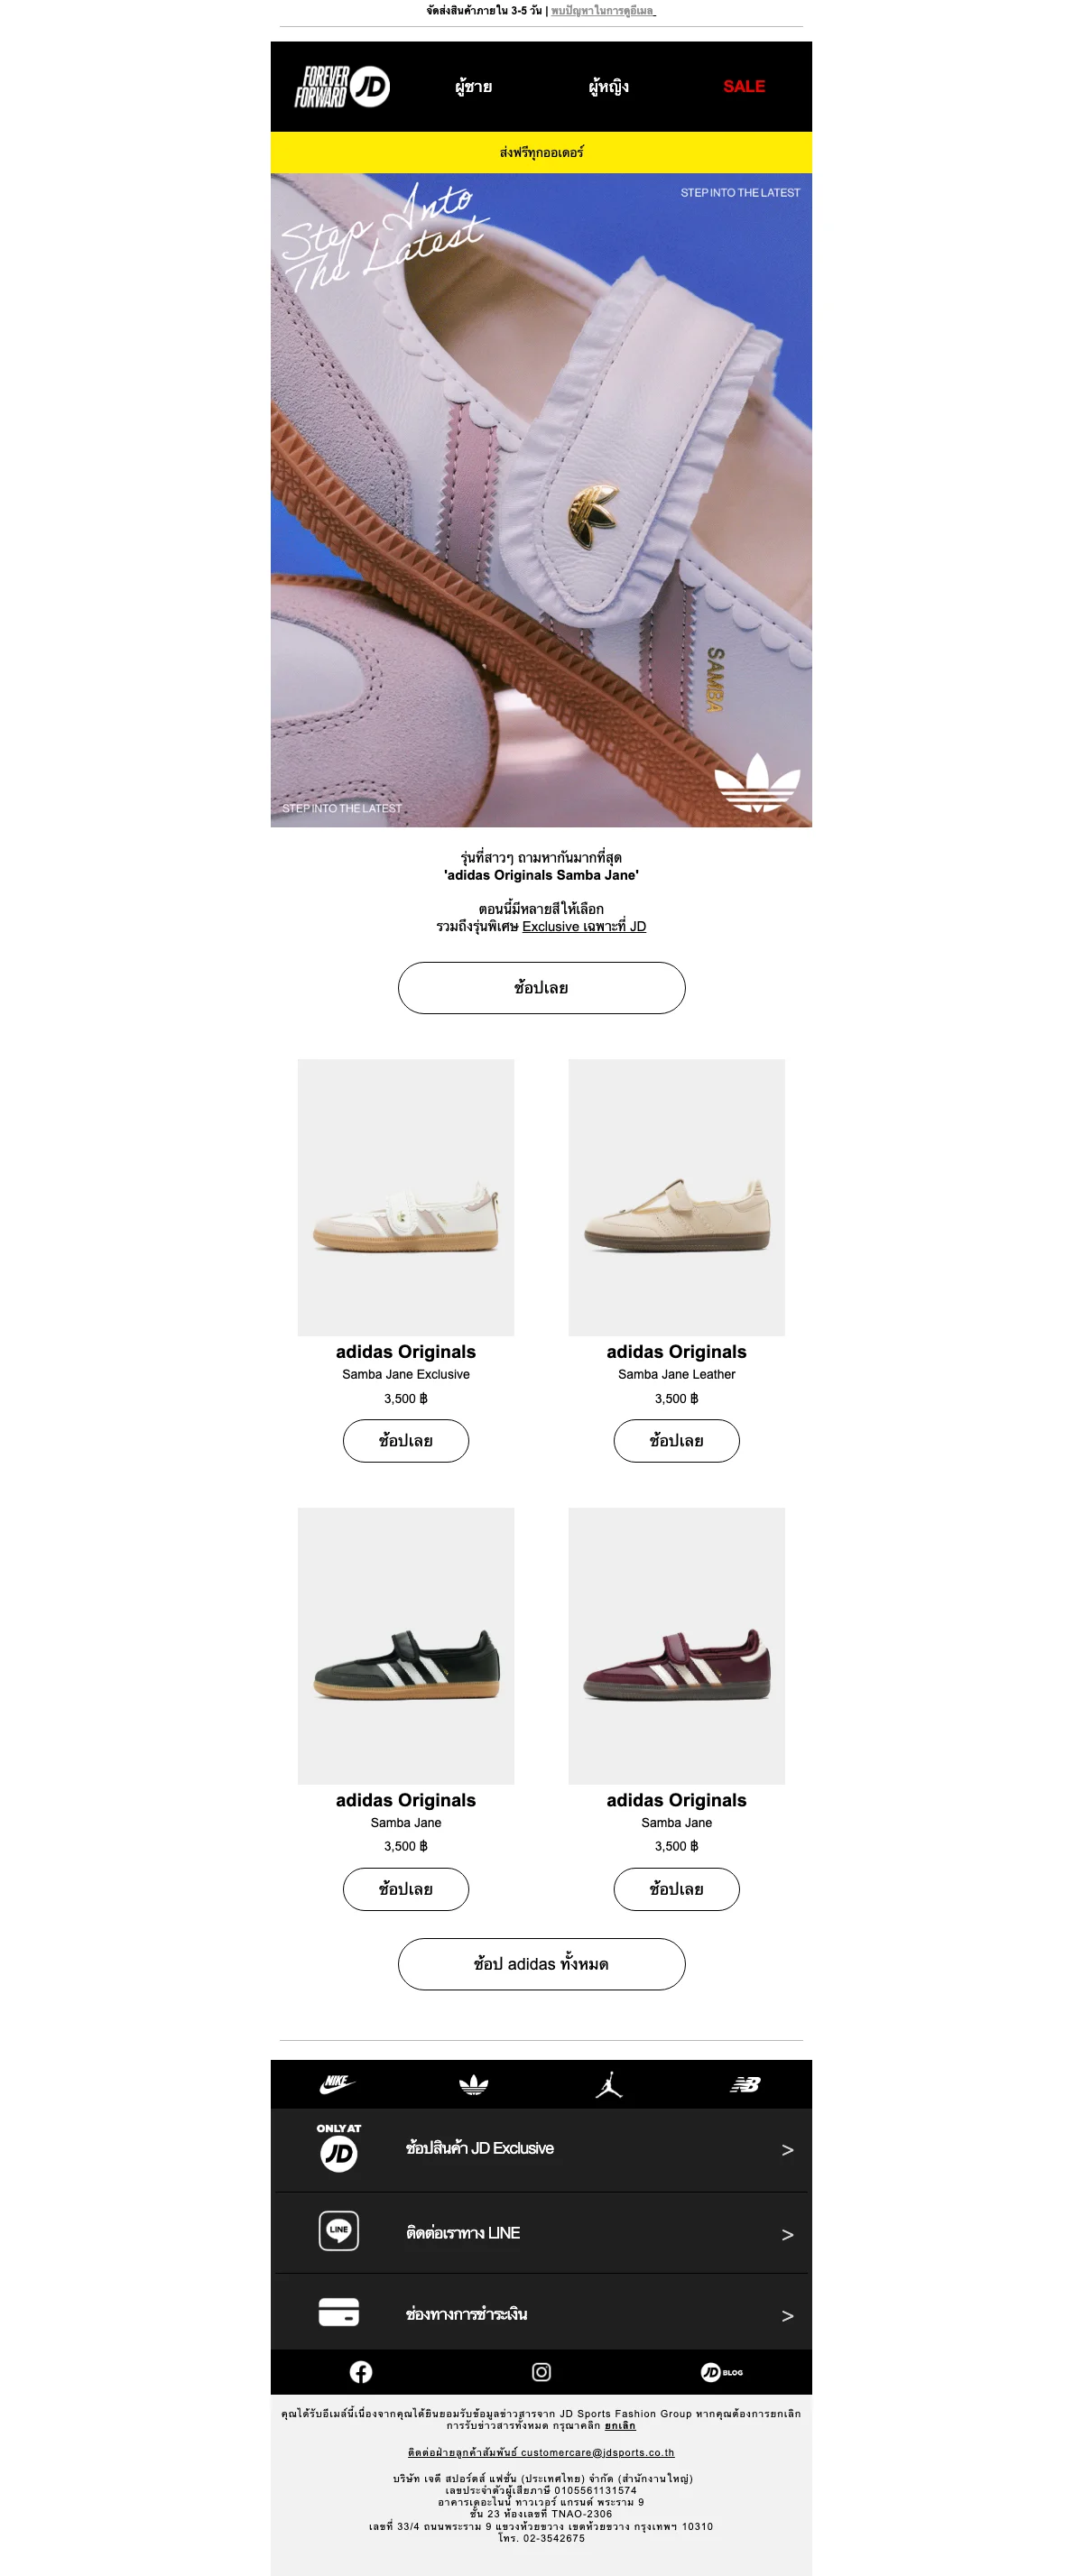1083x2576 pixels.
Task: Select the New Balance brand icon
Action: tap(745, 2085)
